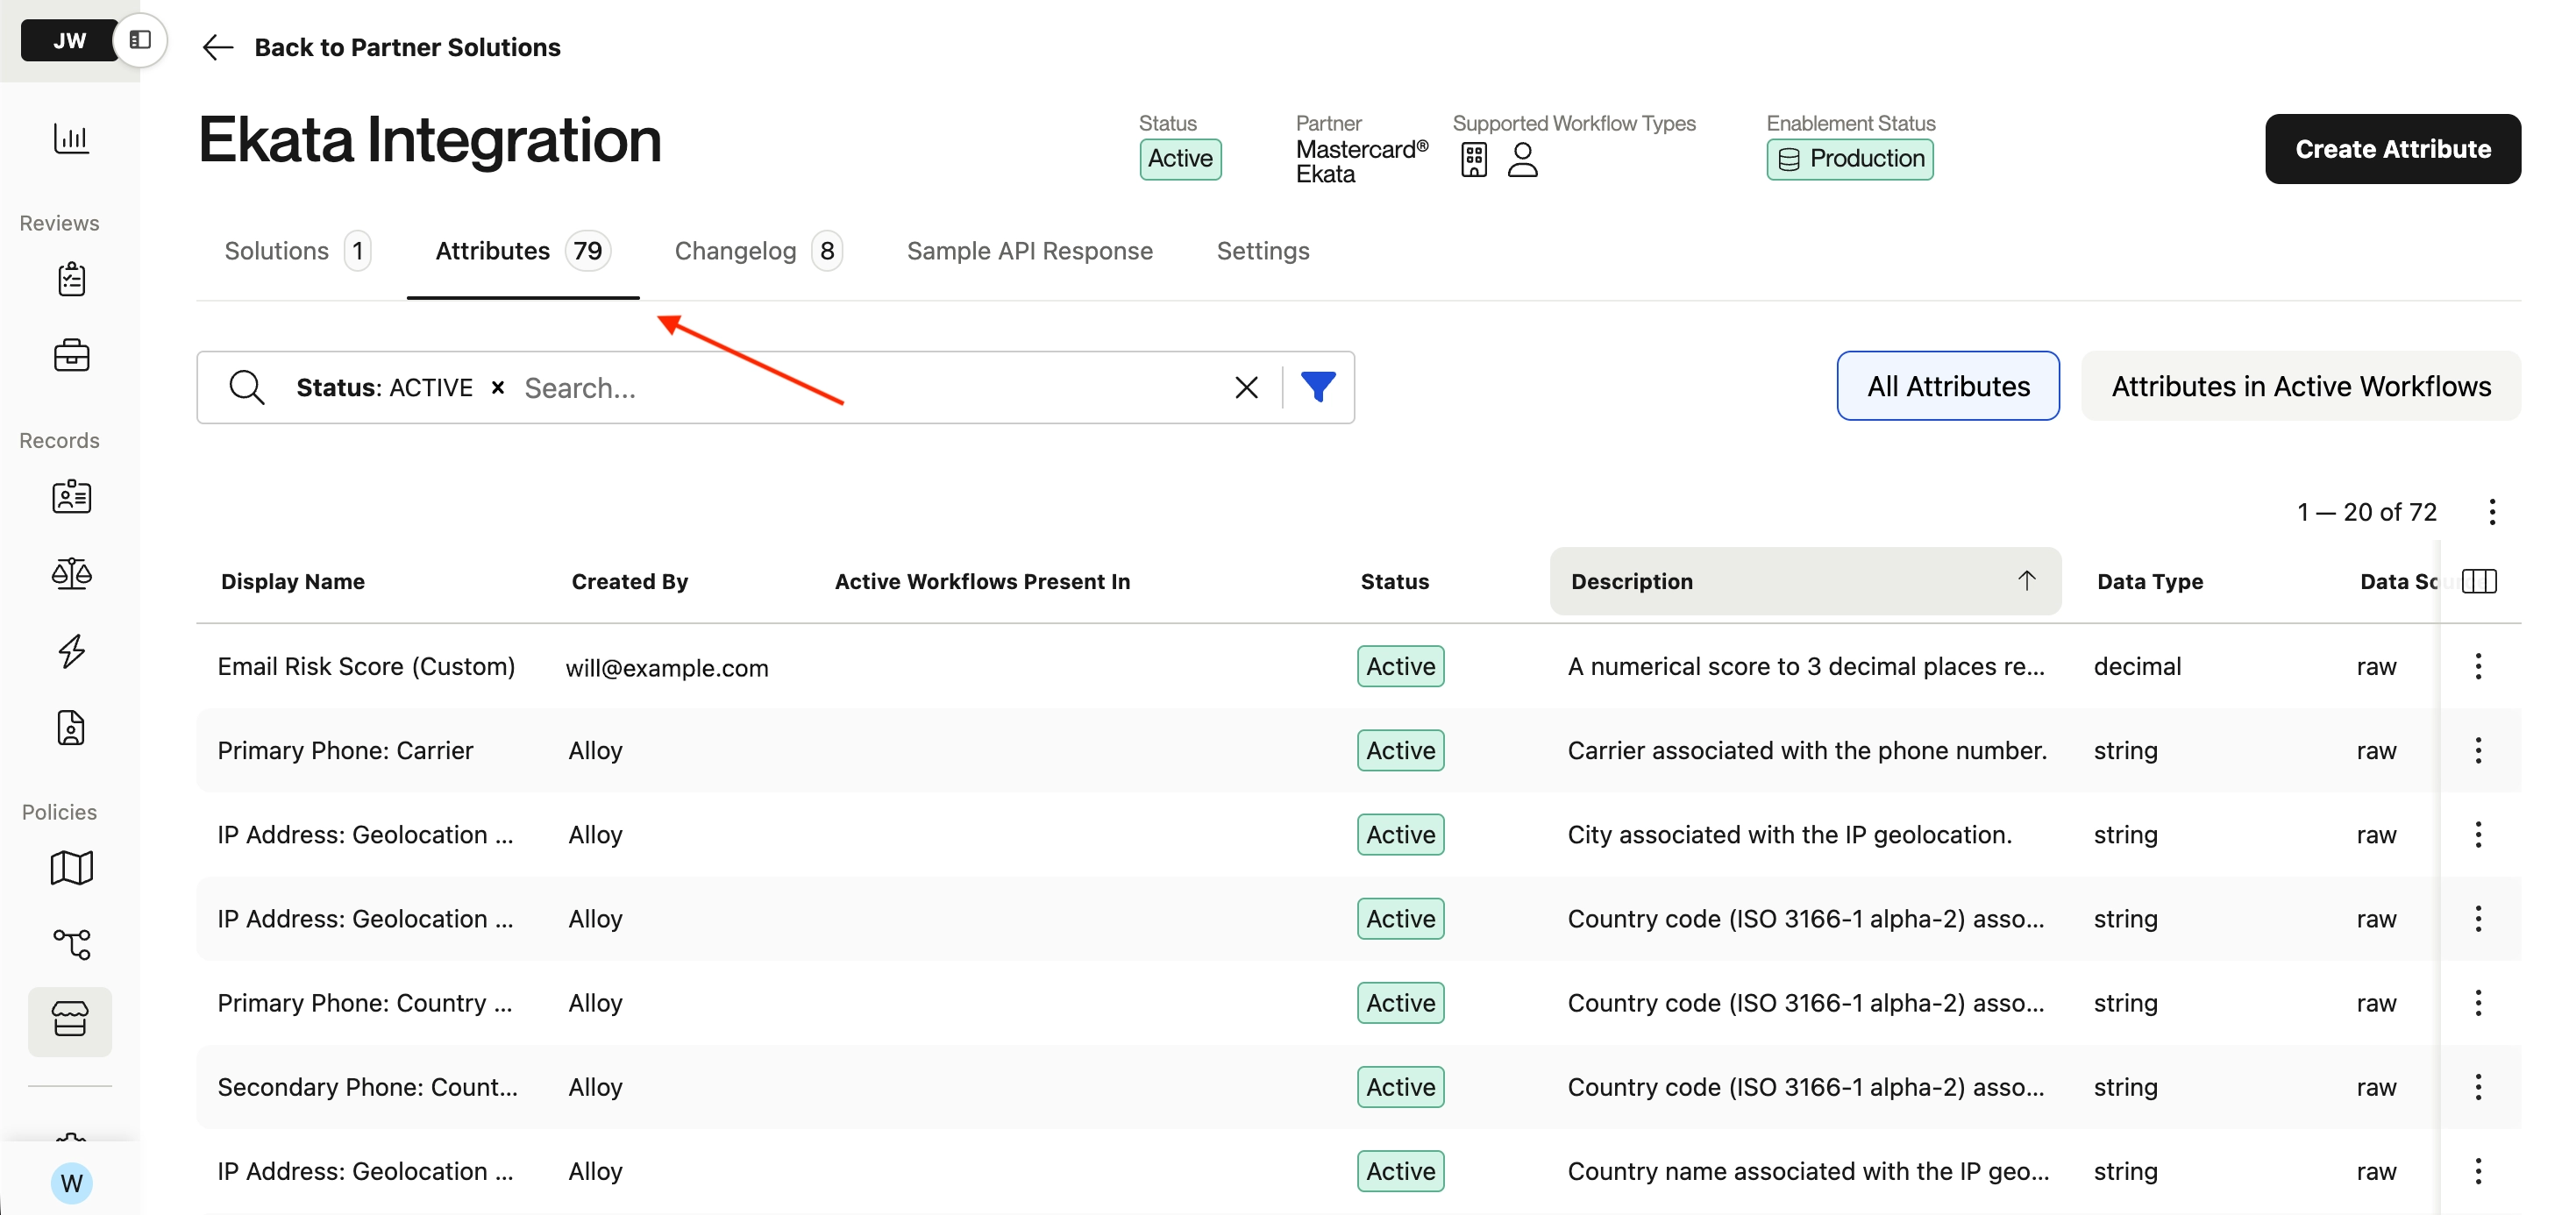The height and width of the screenshot is (1215, 2576).
Task: Open the person document sidebar icon
Action: point(71,728)
